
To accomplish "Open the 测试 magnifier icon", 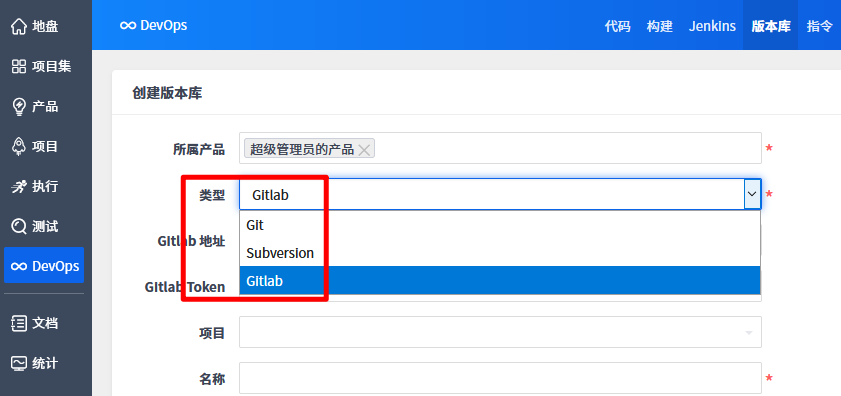I will click(x=19, y=226).
